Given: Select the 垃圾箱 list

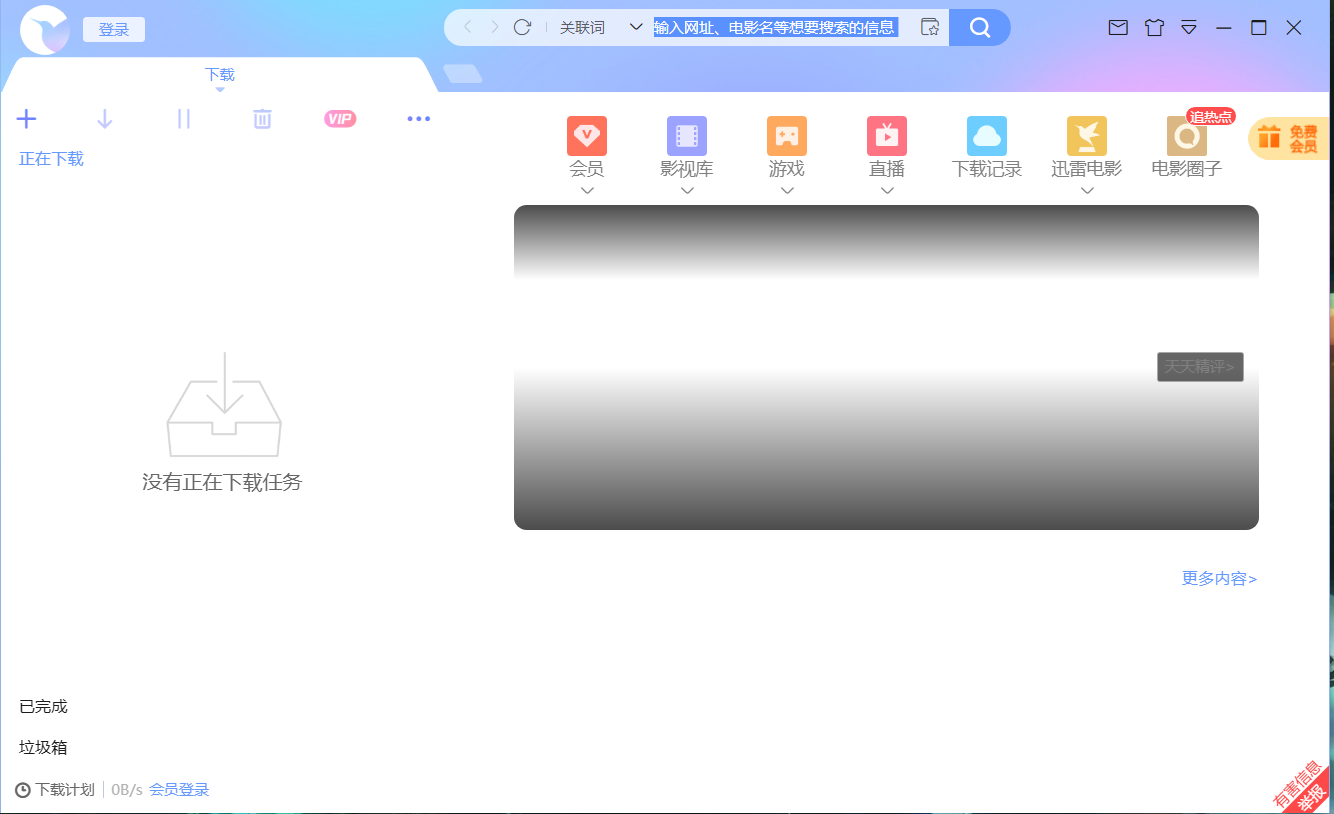Looking at the screenshot, I should (44, 747).
